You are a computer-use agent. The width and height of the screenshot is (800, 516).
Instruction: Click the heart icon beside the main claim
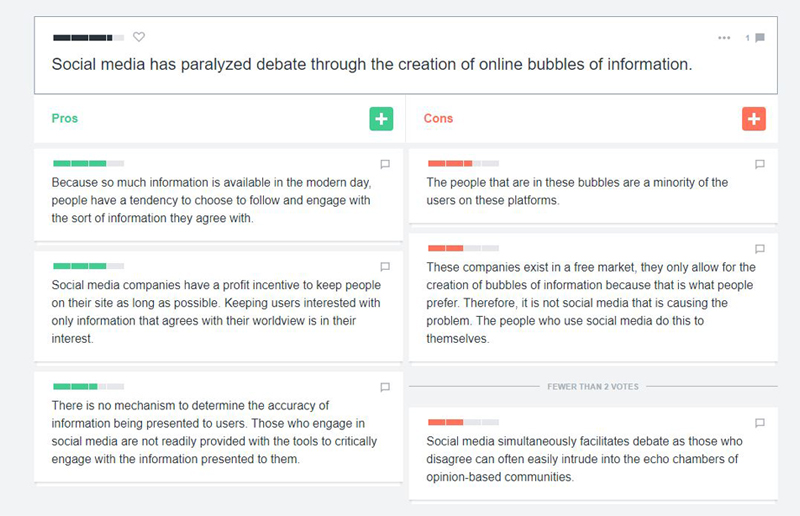(x=139, y=37)
